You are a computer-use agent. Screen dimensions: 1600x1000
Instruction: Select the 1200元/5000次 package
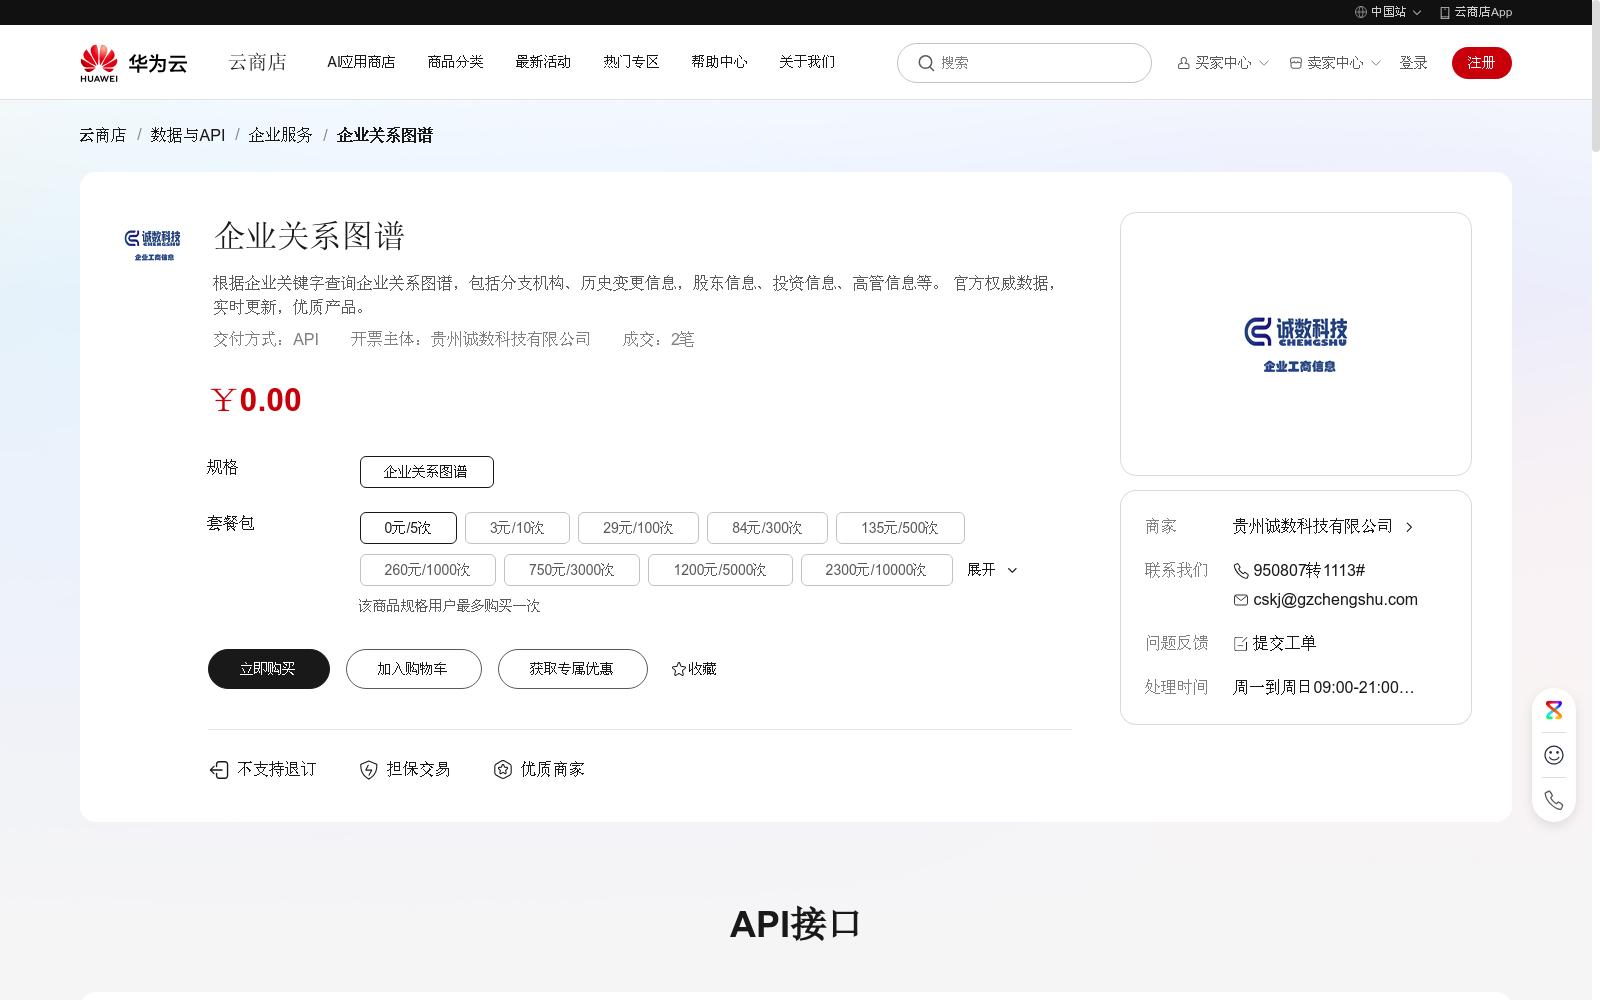coord(720,570)
